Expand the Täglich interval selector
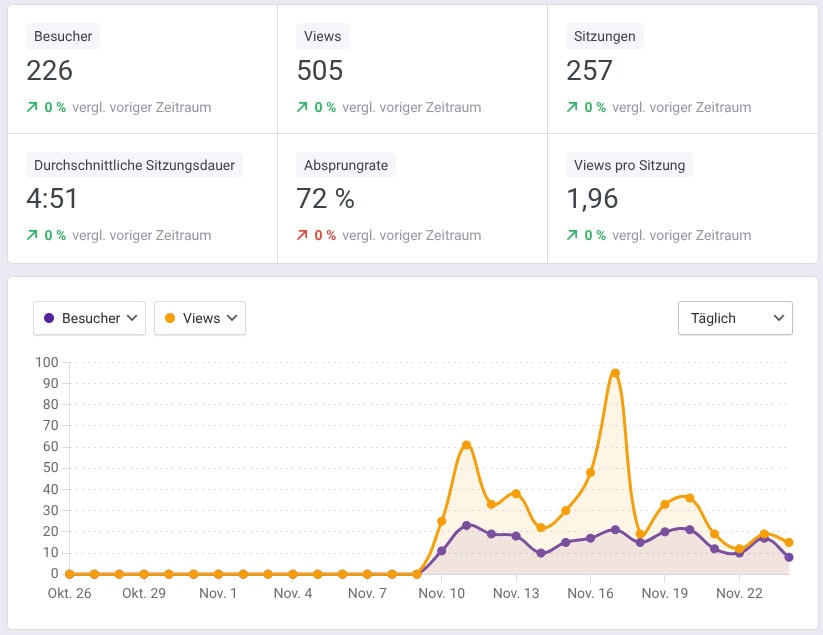The image size is (823, 635). 735,318
